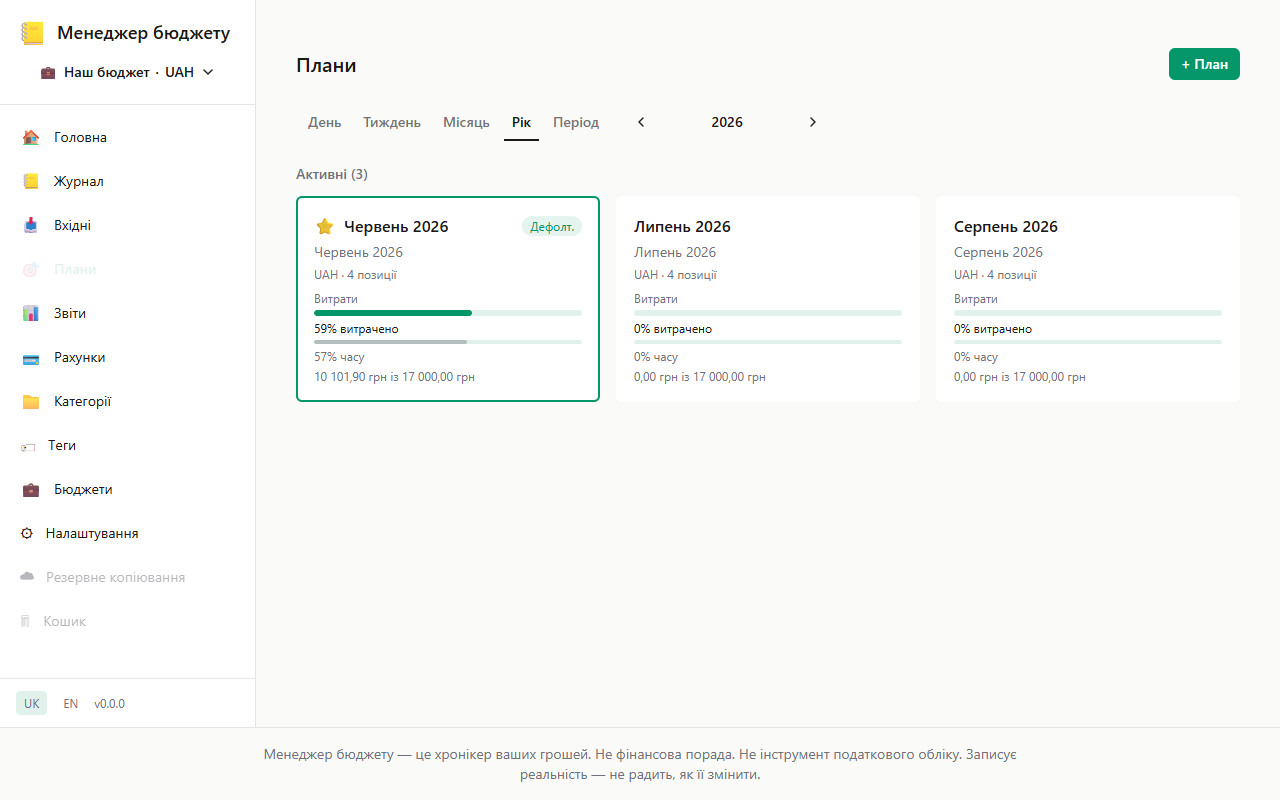Click the spending progress bar on Серпень 2026
The image size is (1280, 800).
(1088, 313)
